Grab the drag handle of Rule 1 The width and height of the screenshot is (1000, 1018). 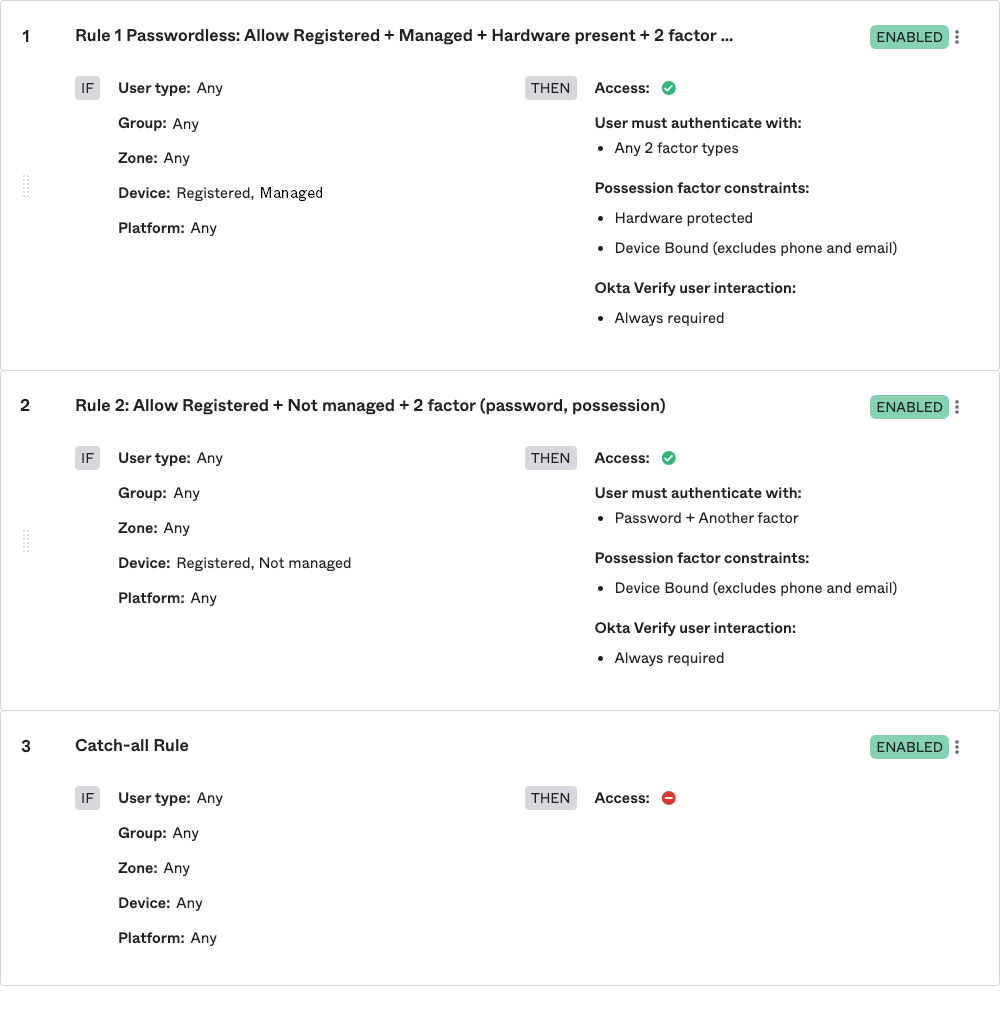[26, 186]
